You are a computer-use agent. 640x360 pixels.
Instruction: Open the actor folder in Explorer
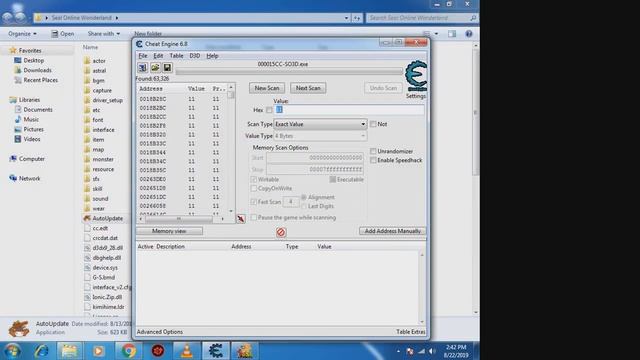coord(99,60)
